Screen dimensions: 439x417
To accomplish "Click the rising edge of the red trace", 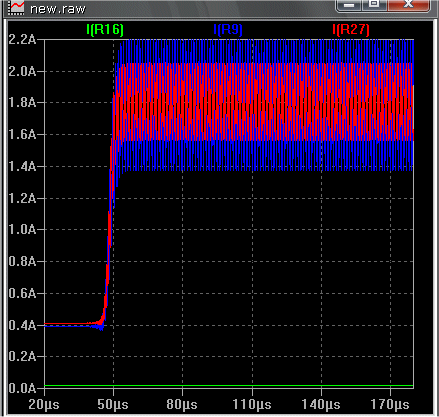I will click(x=109, y=233).
